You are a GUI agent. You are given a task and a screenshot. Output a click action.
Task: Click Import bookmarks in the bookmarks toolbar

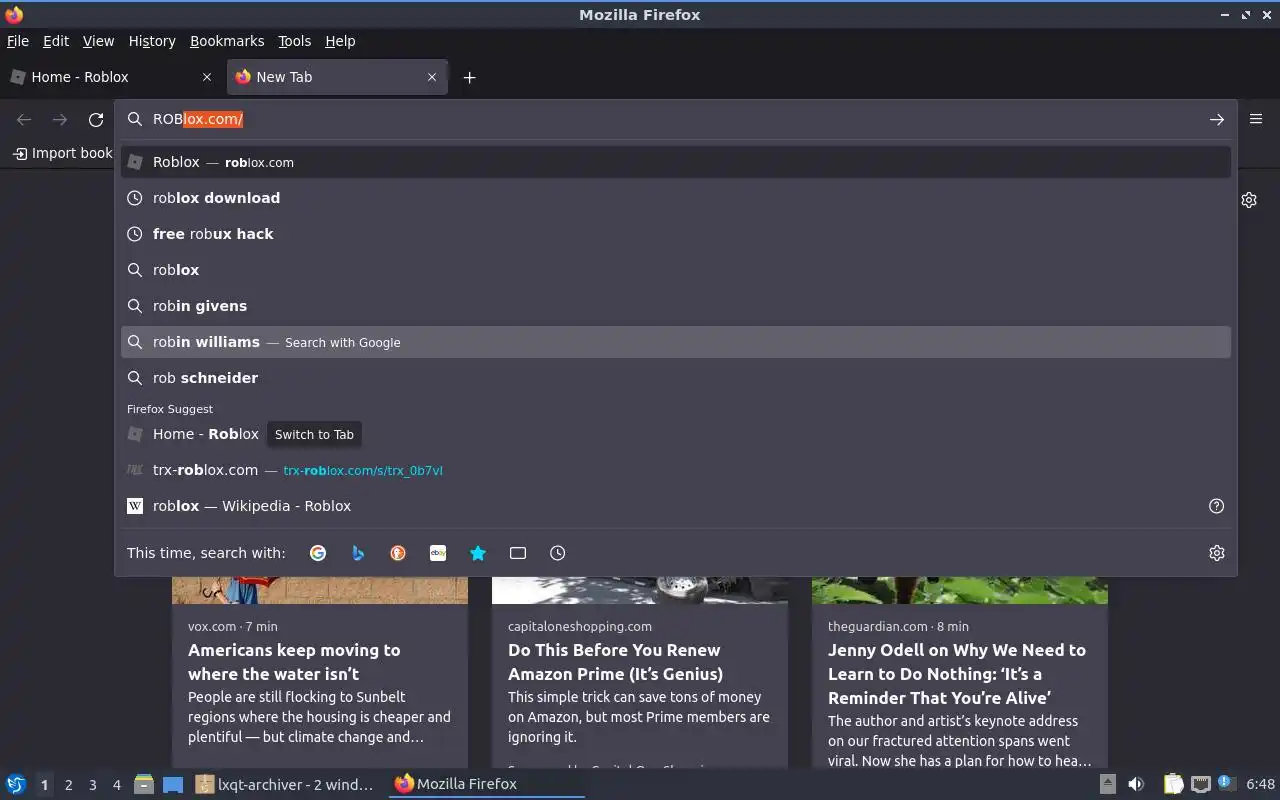[x=62, y=153]
